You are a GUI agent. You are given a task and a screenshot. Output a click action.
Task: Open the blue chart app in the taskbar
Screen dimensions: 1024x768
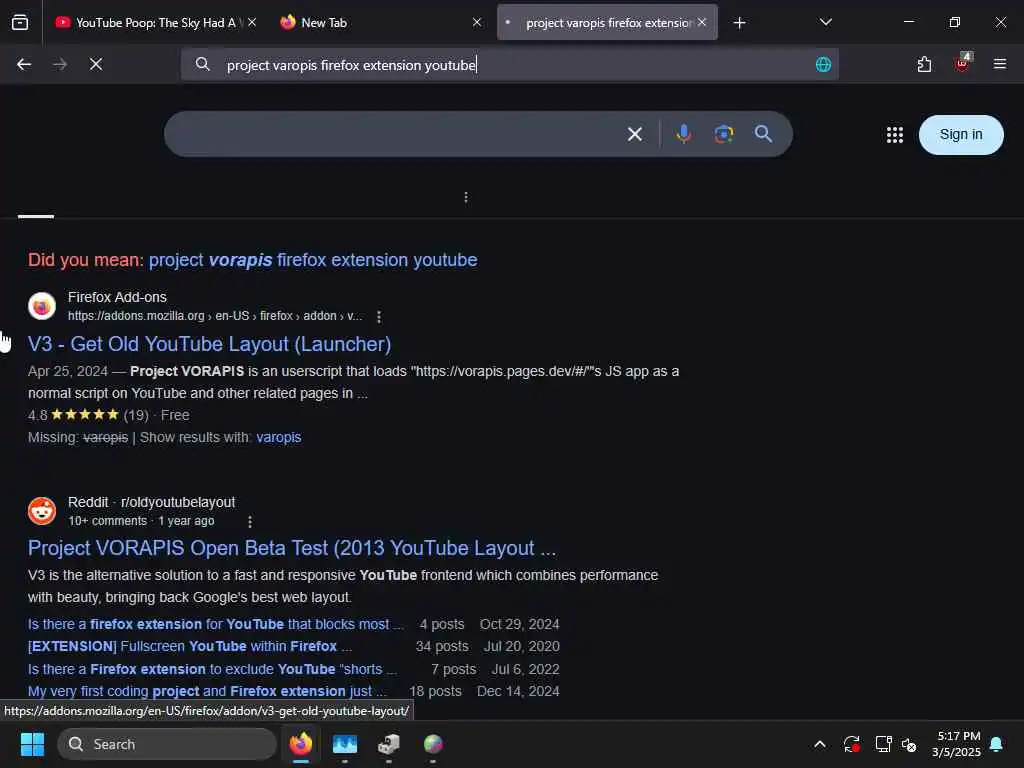click(x=345, y=744)
